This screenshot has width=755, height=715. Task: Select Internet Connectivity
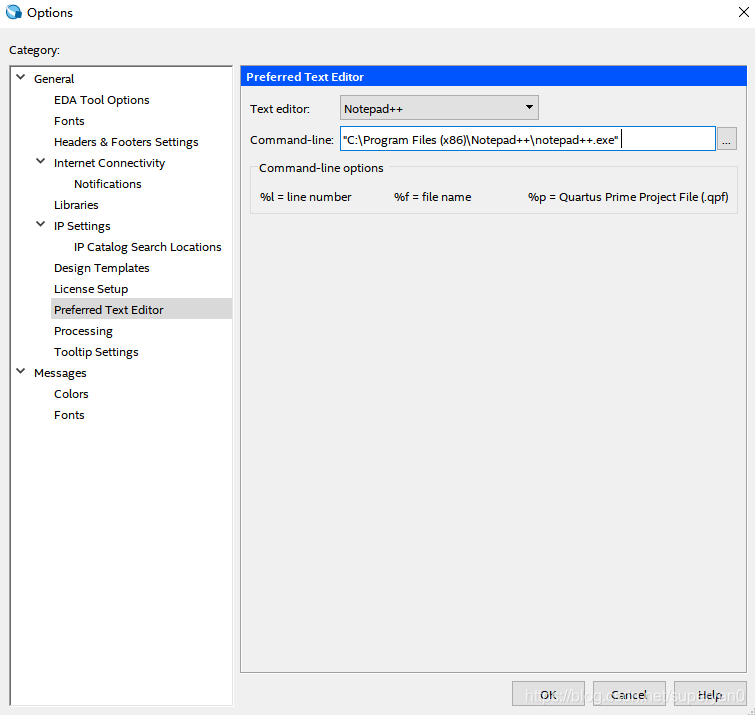109,163
